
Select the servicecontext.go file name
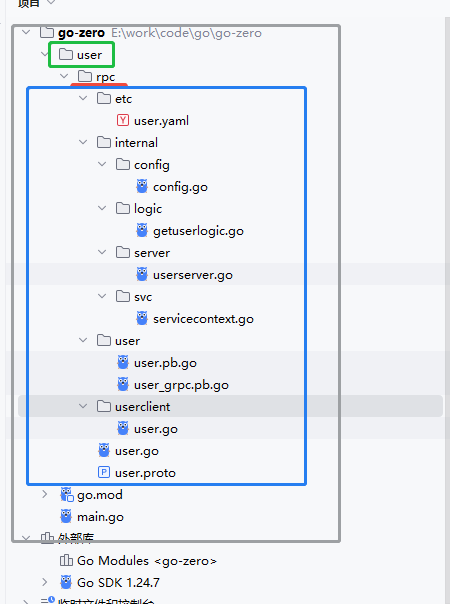pos(203,319)
